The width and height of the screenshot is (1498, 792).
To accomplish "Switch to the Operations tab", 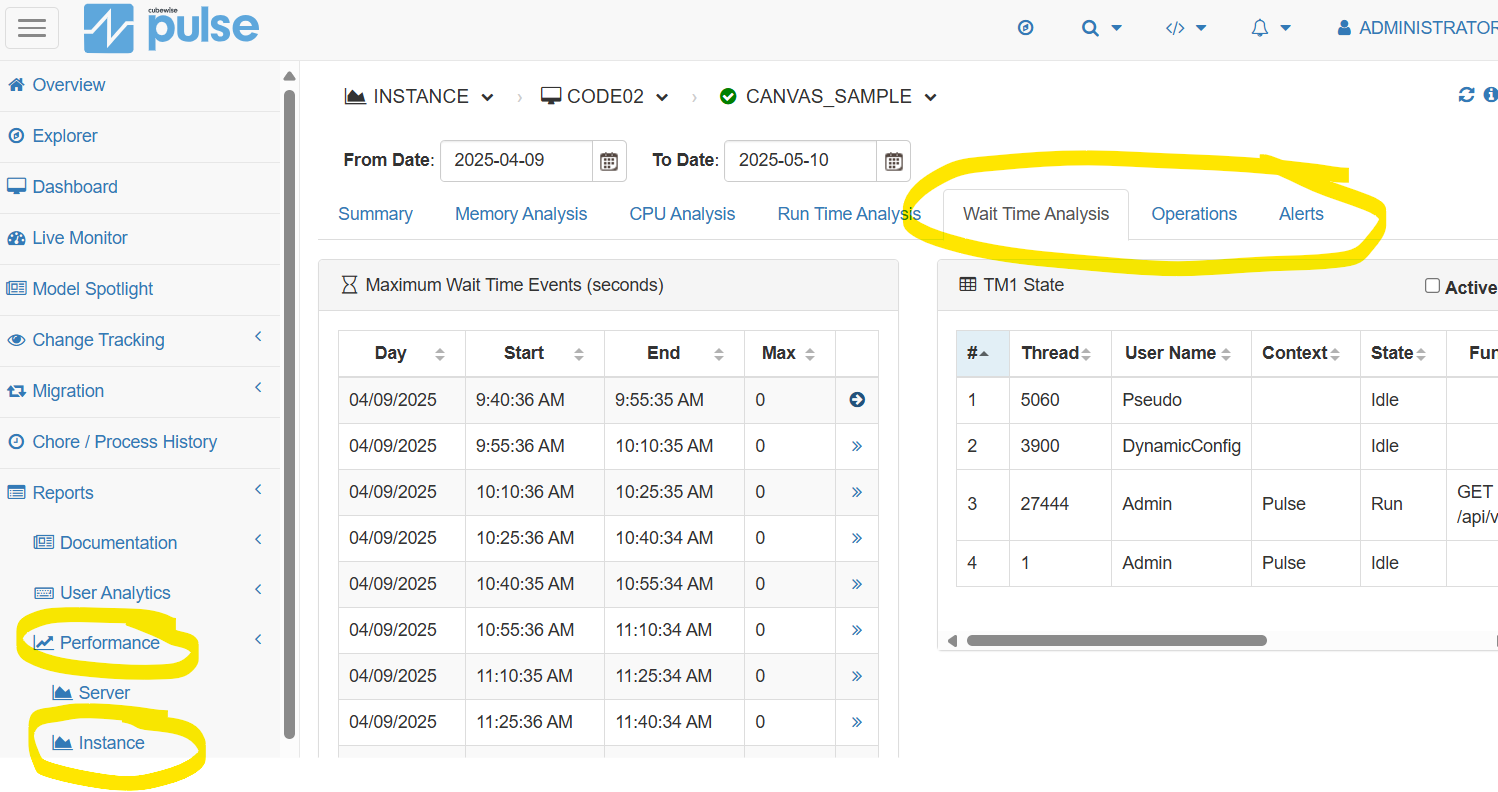I will 1194,214.
